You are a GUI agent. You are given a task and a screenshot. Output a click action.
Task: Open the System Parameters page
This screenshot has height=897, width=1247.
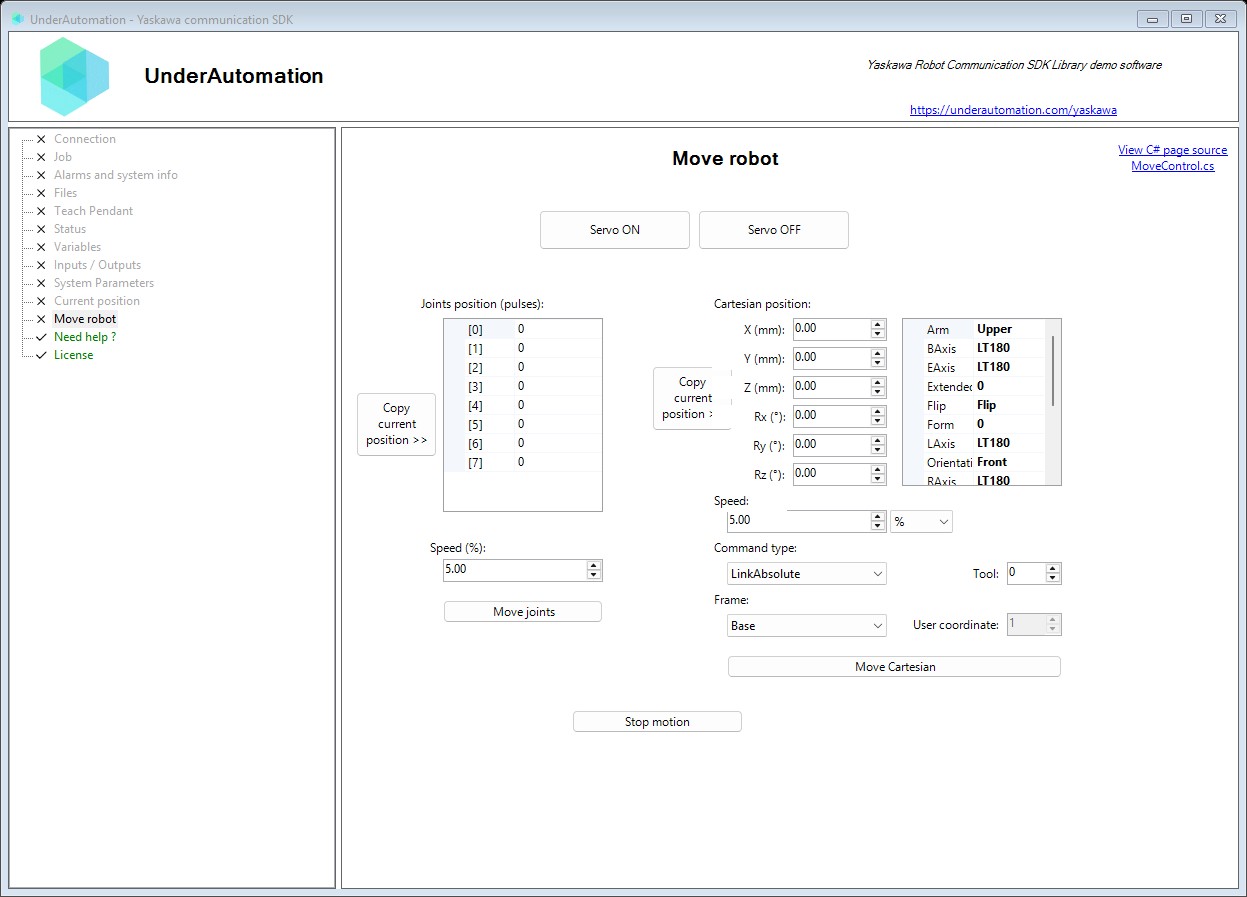click(x=104, y=283)
